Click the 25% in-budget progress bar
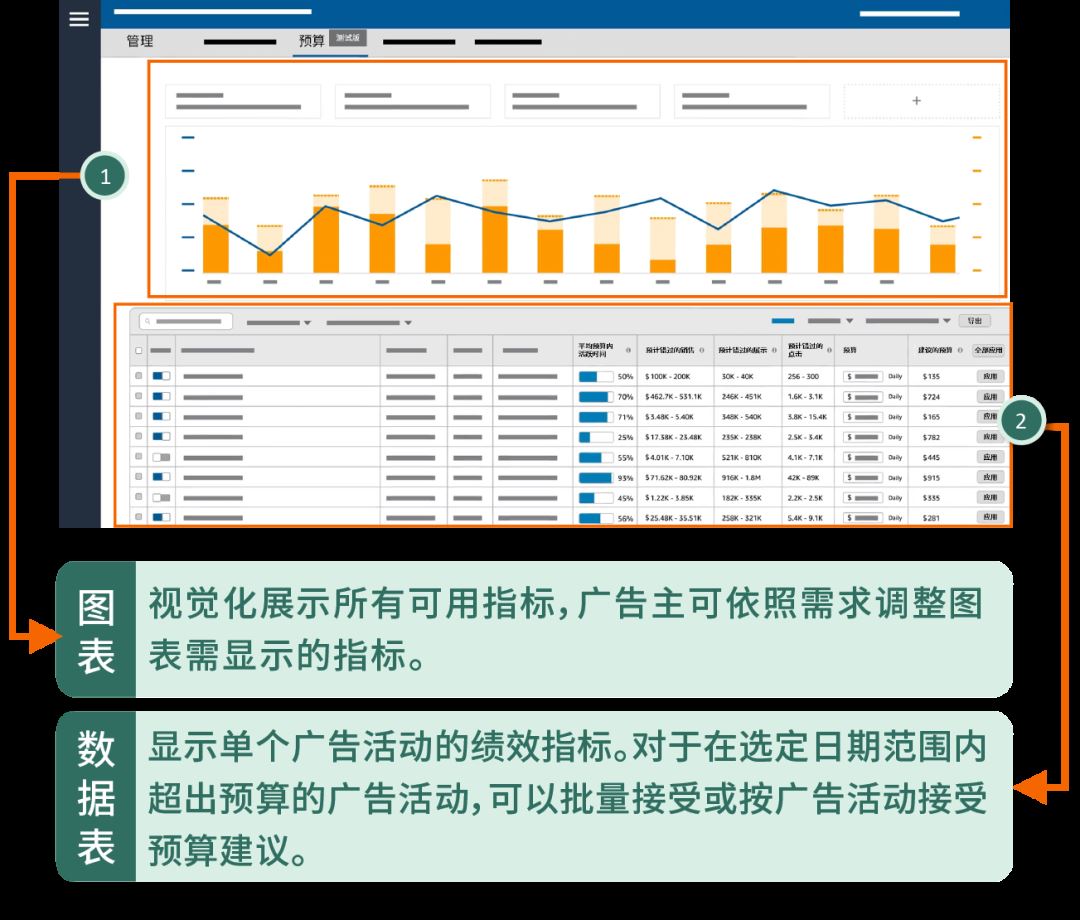 coord(596,437)
